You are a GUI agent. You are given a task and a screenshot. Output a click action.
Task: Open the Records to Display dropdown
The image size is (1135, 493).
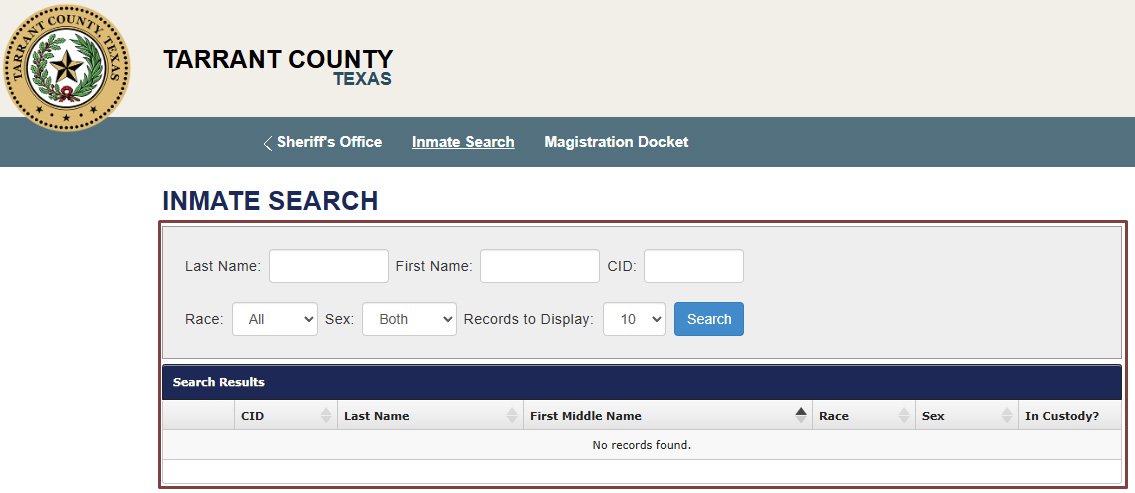pyautogui.click(x=634, y=319)
